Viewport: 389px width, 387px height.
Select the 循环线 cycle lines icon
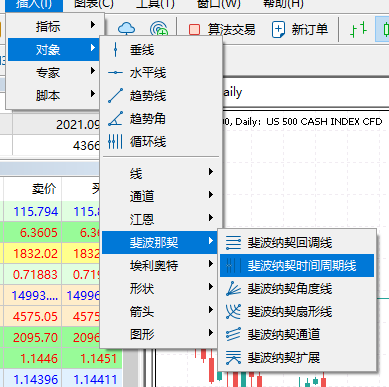click(115, 142)
